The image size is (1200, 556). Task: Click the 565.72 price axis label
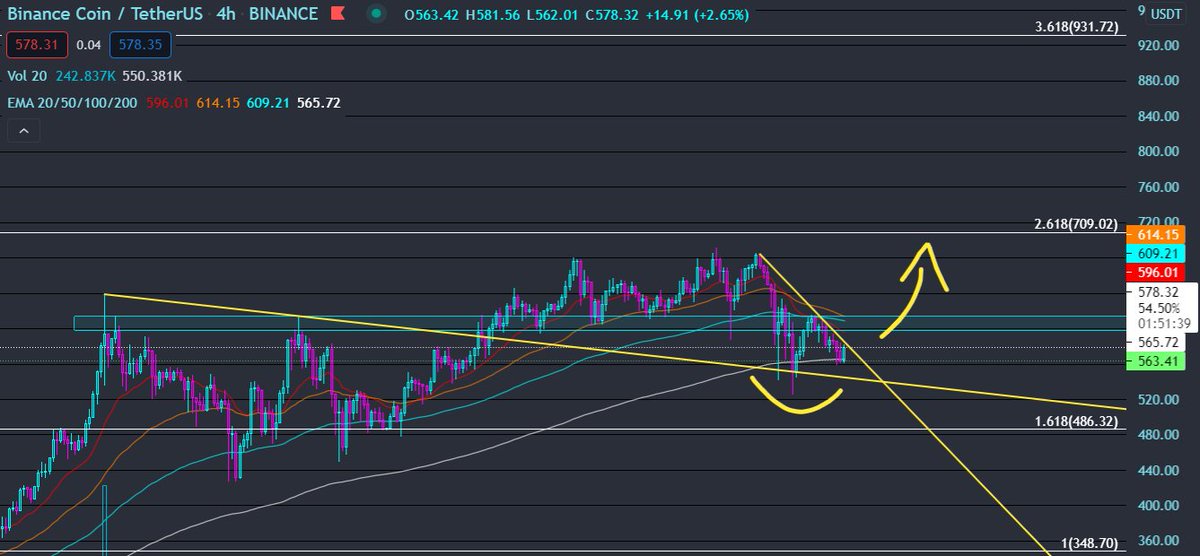click(x=1158, y=342)
